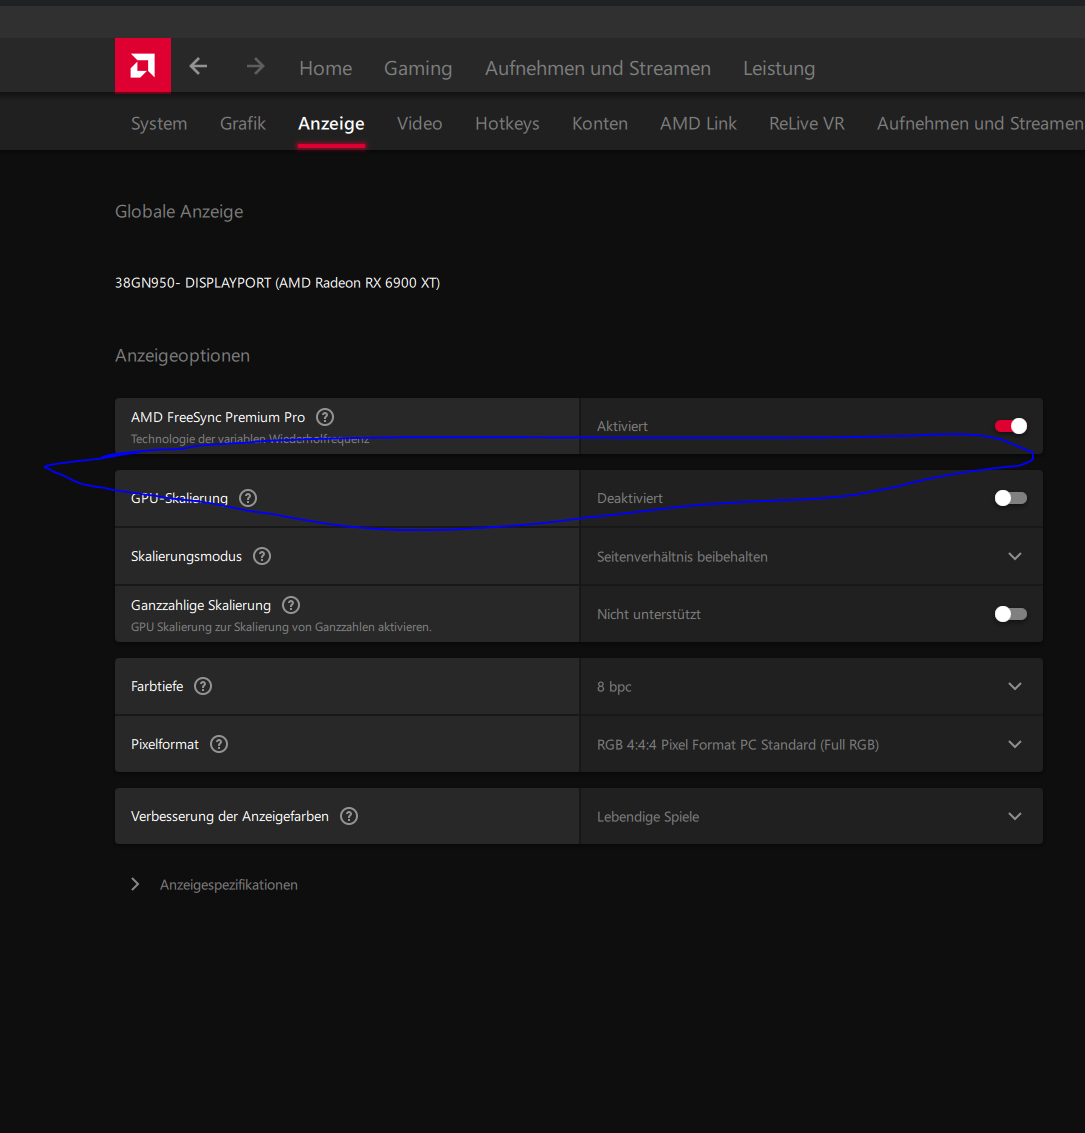Screen dimensions: 1085x1133
Task: Switch to the Video tab
Action: [x=420, y=124]
